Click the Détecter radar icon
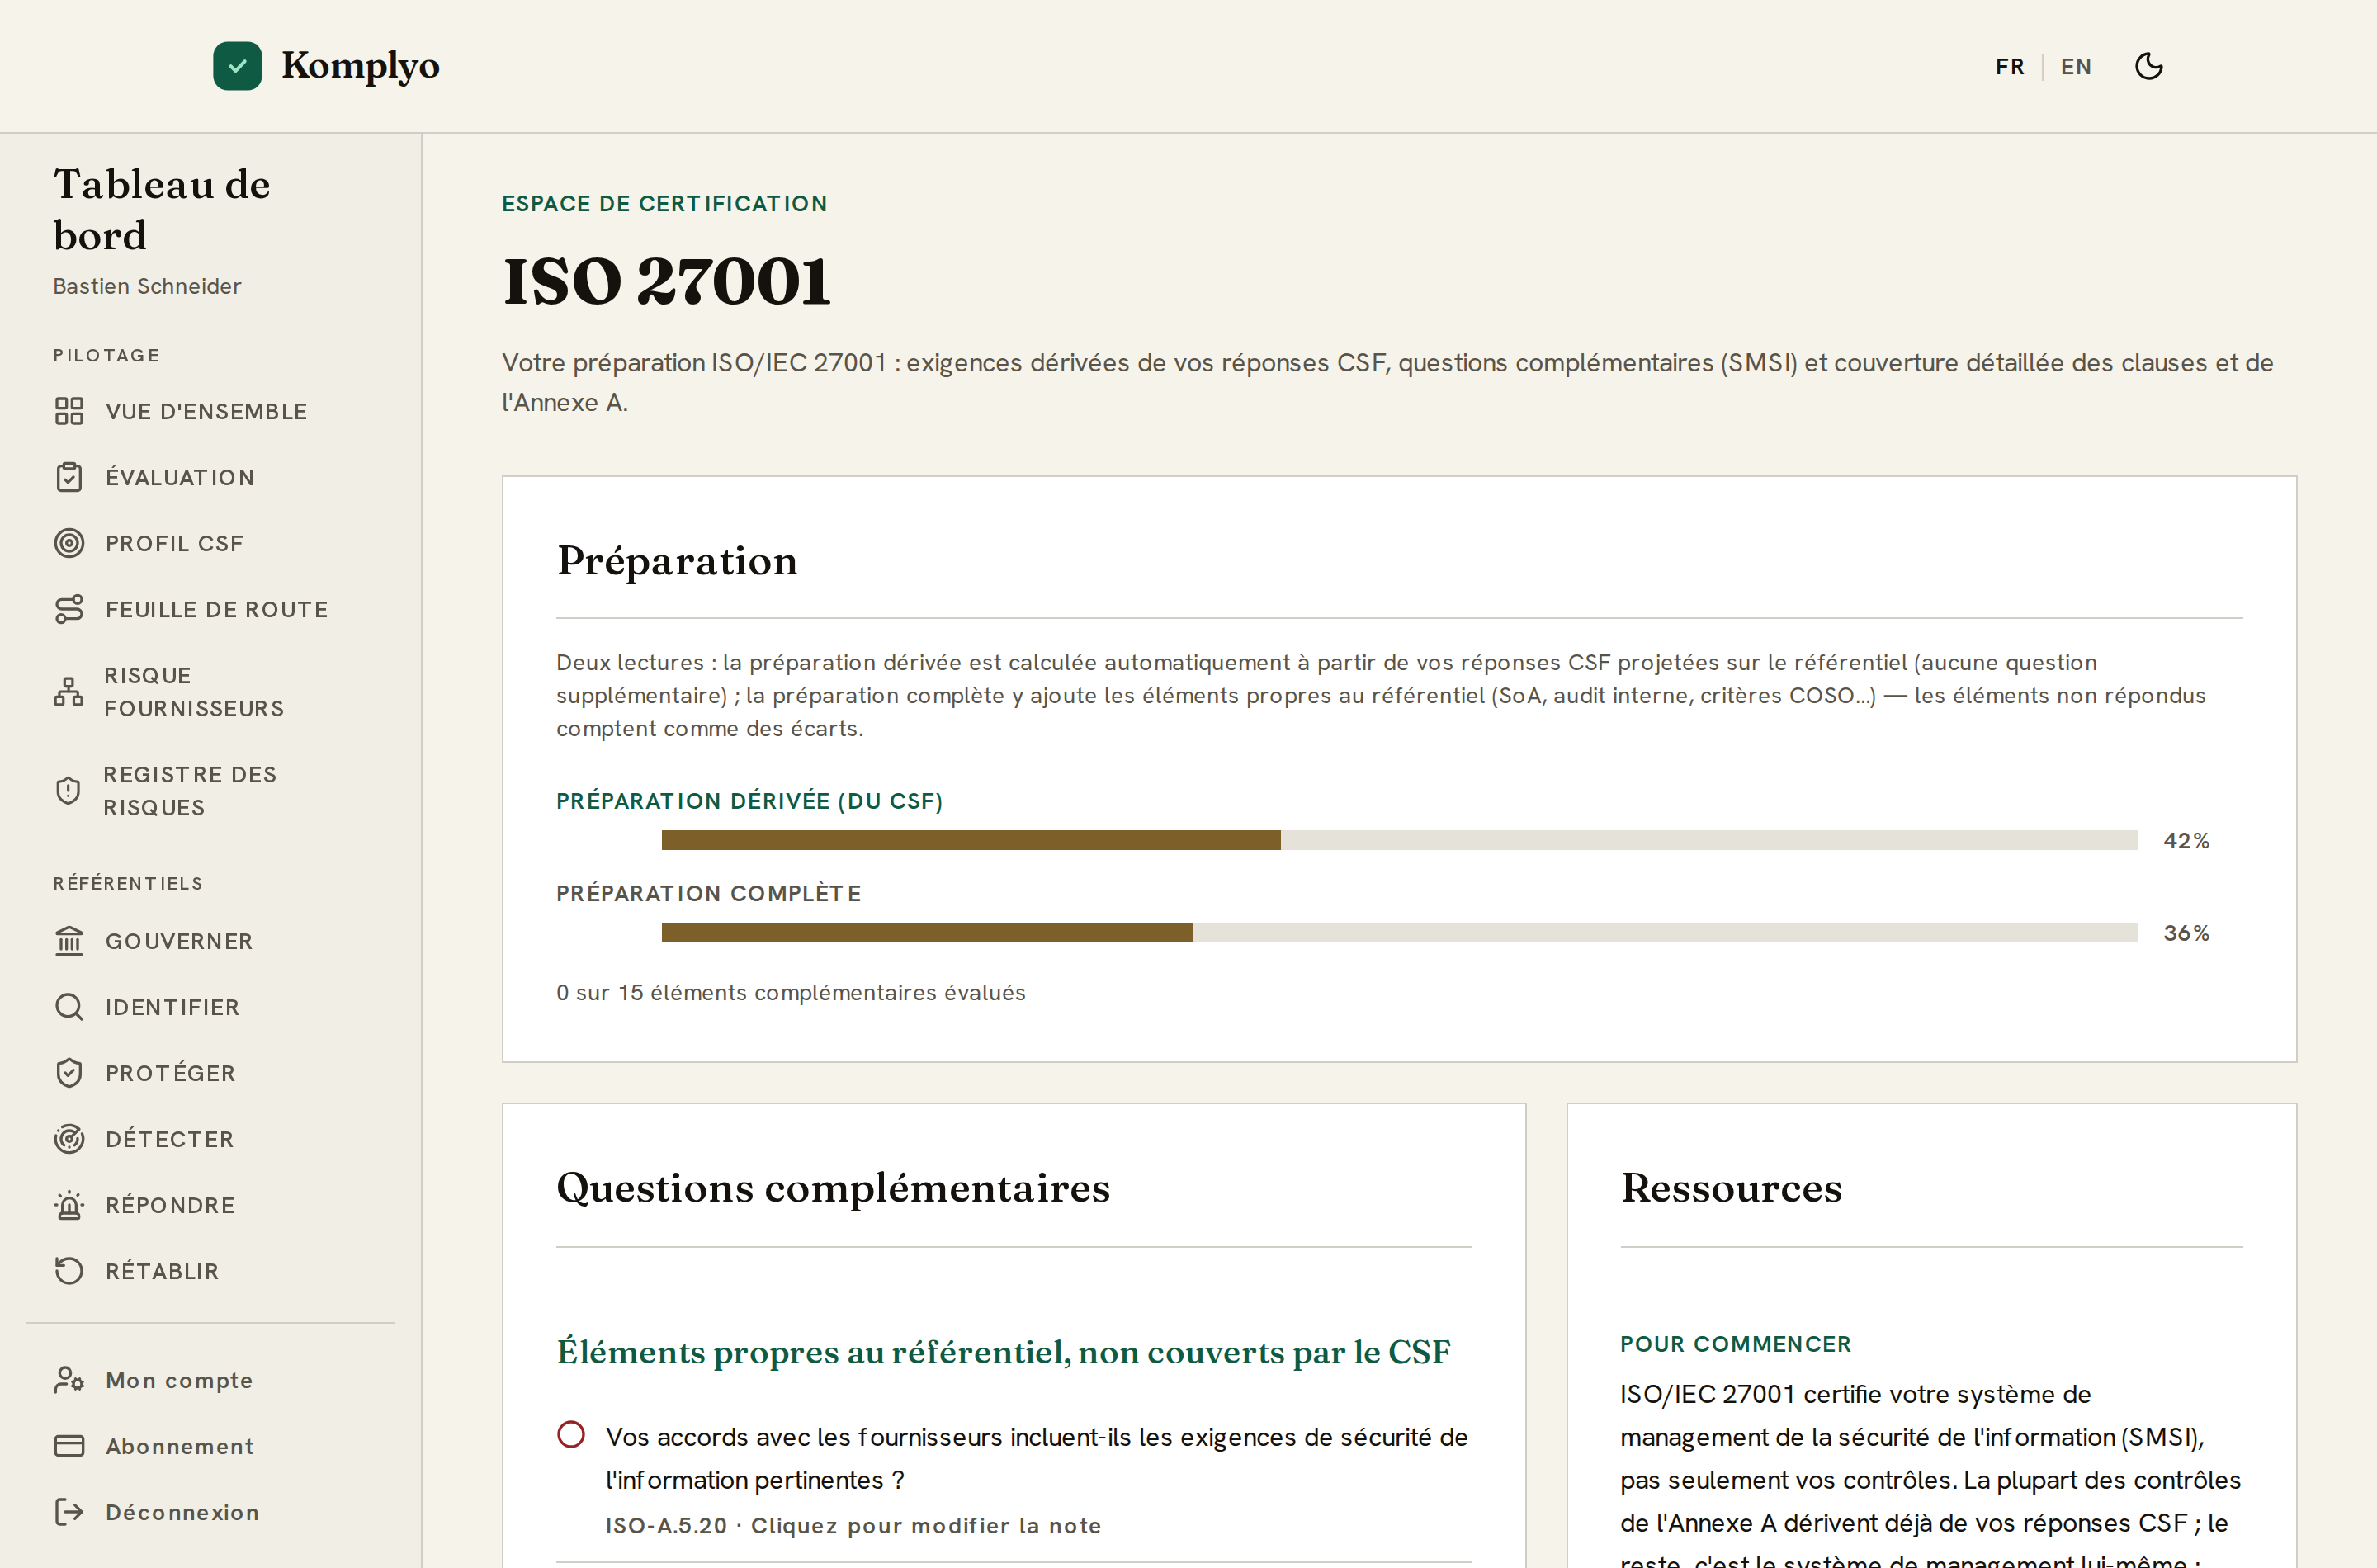Screen dimensions: 2377x1568 [69, 1139]
